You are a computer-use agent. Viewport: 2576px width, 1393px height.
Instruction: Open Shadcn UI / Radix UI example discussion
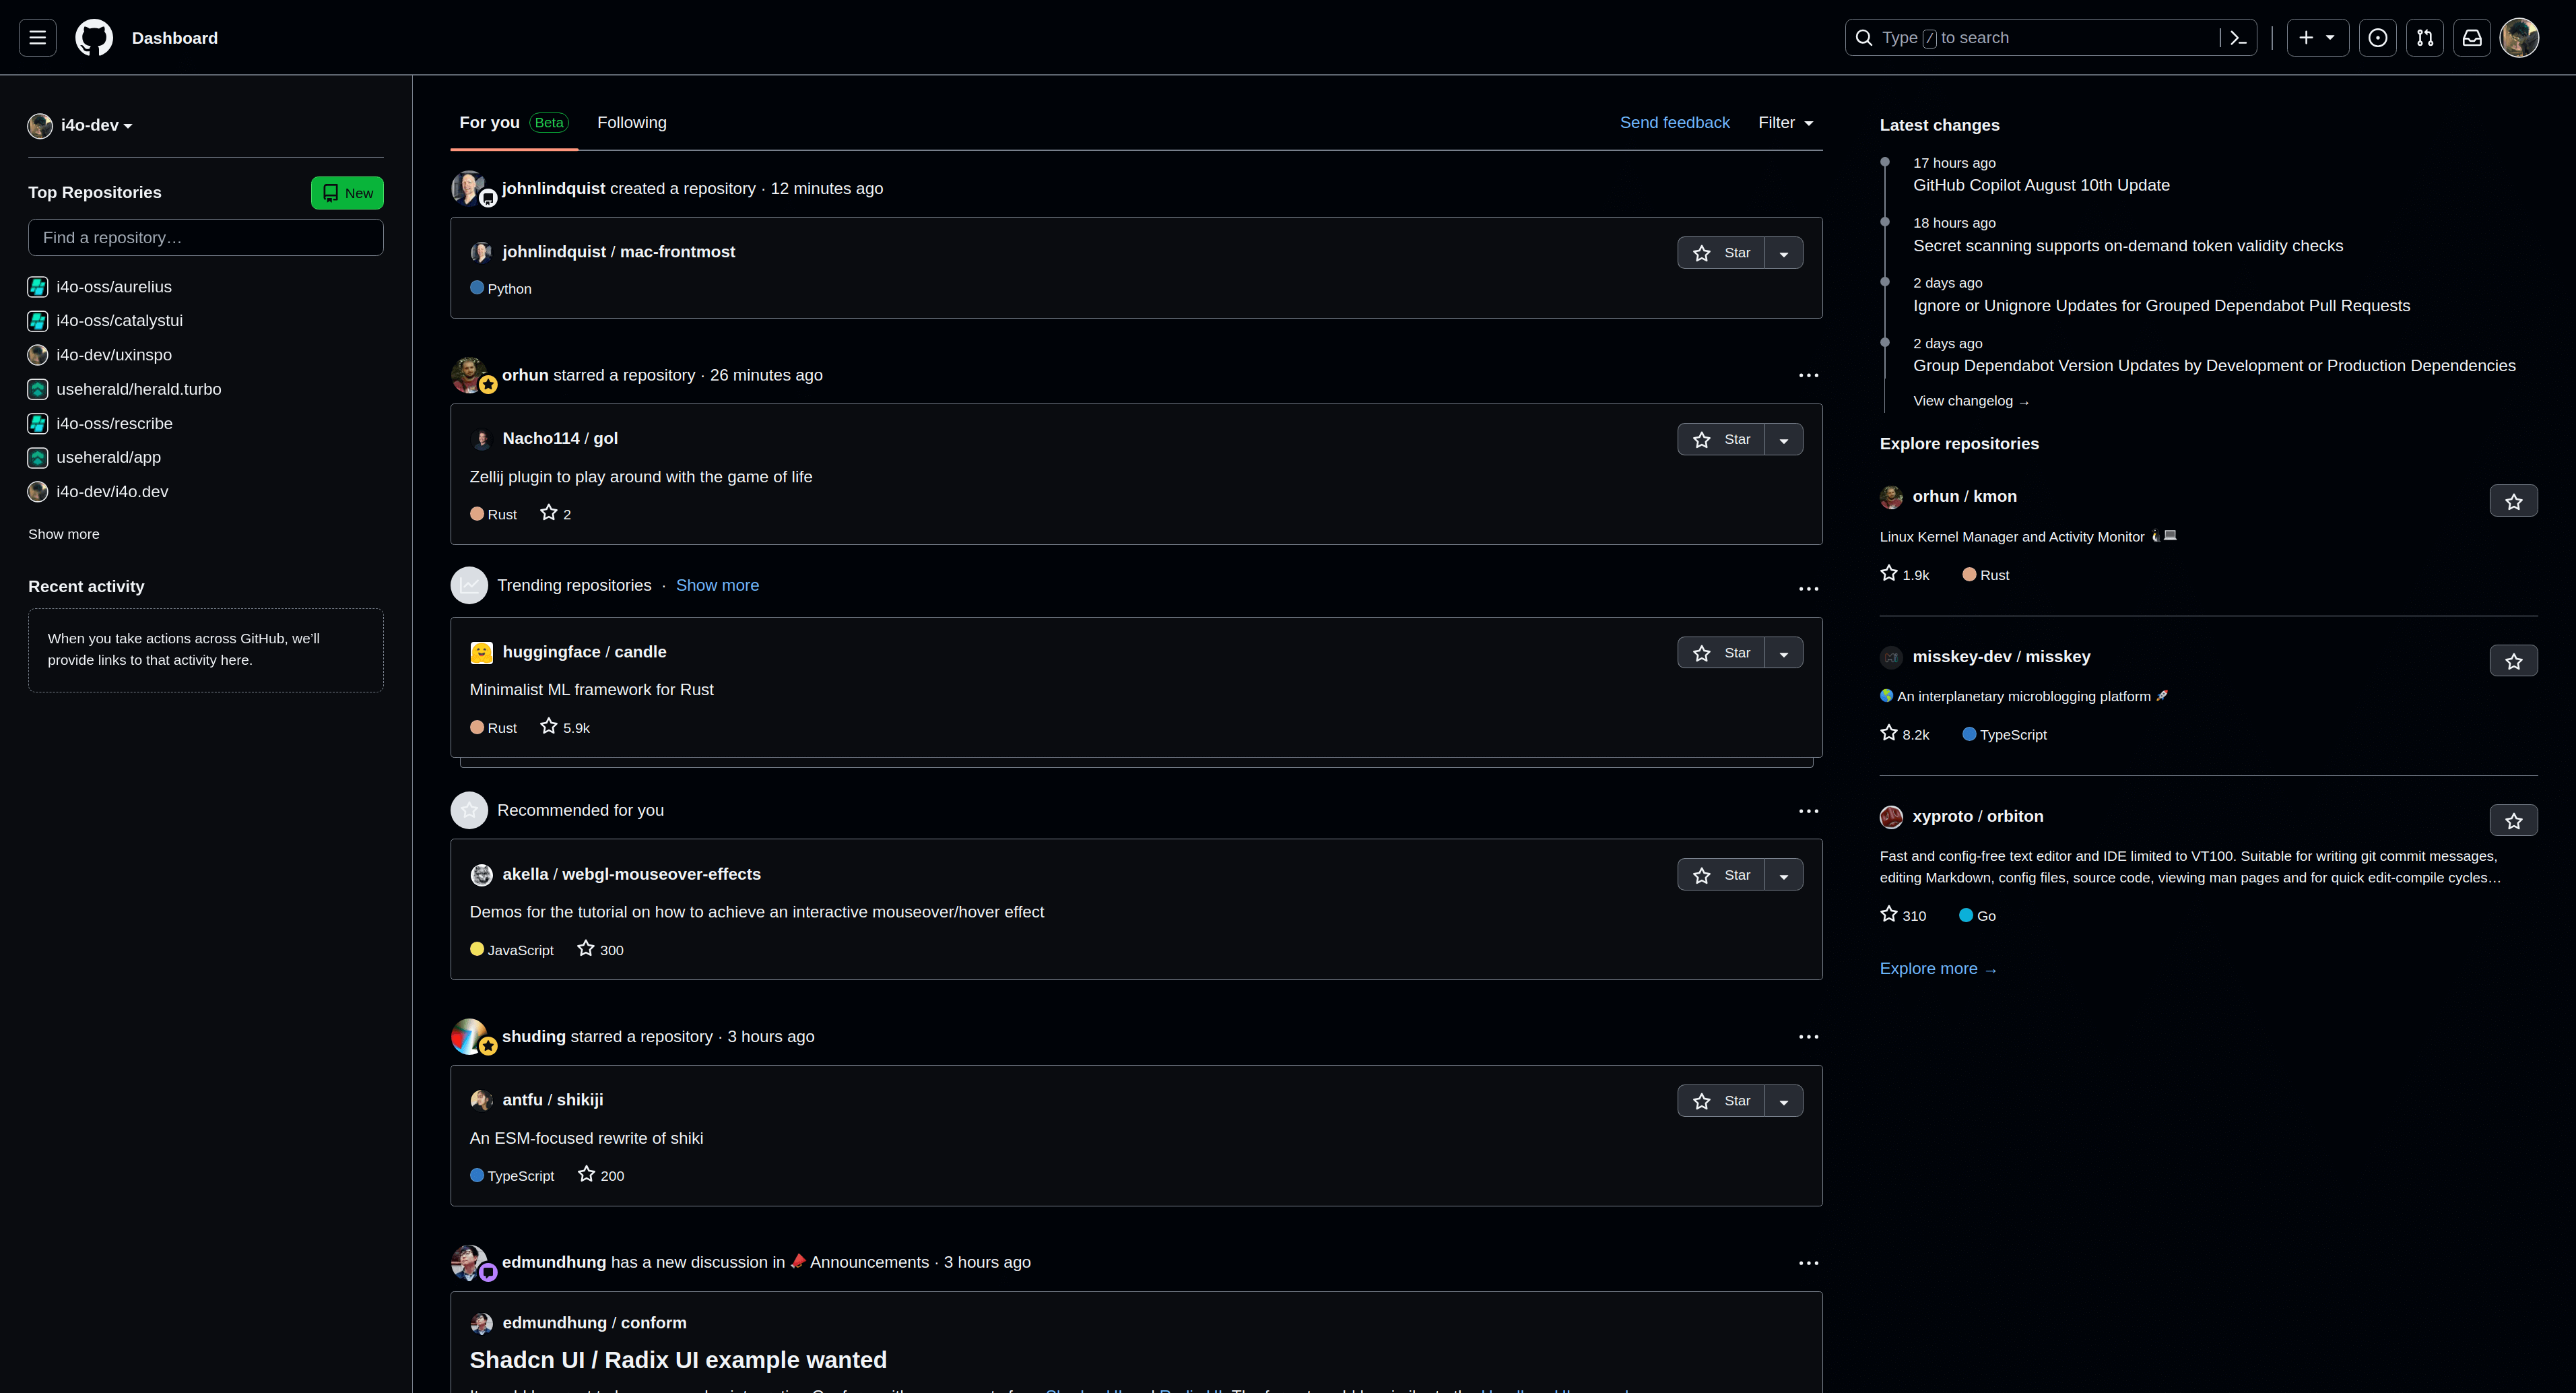point(678,1360)
